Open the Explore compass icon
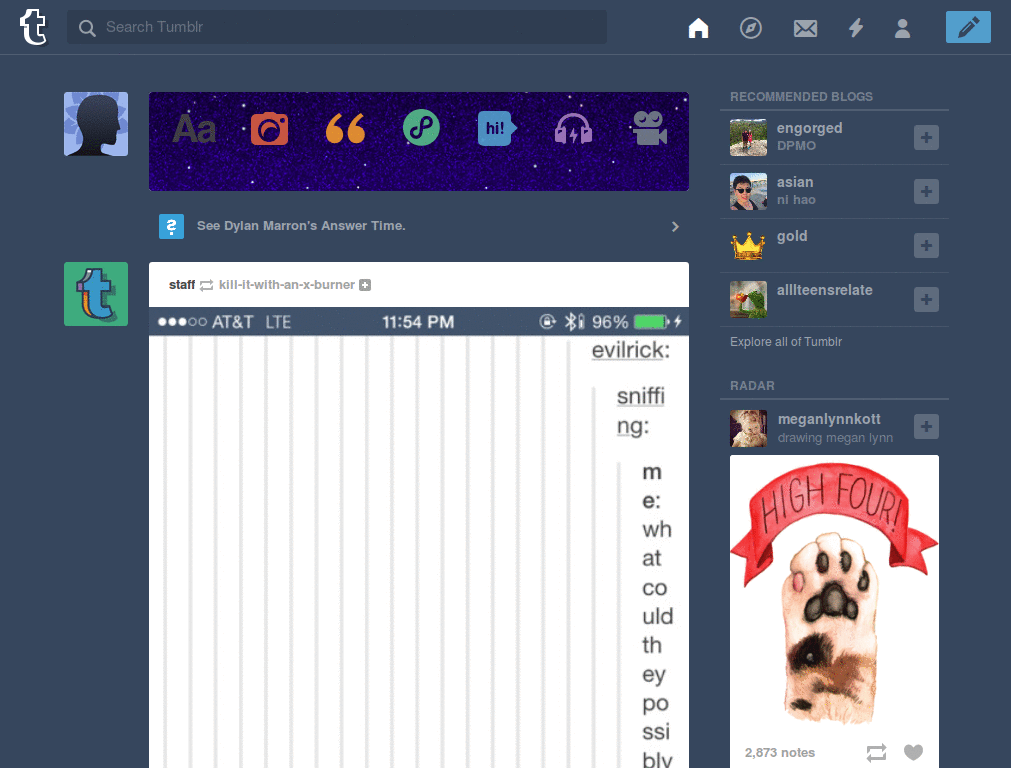Image resolution: width=1024 pixels, height=768 pixels. 750,27
